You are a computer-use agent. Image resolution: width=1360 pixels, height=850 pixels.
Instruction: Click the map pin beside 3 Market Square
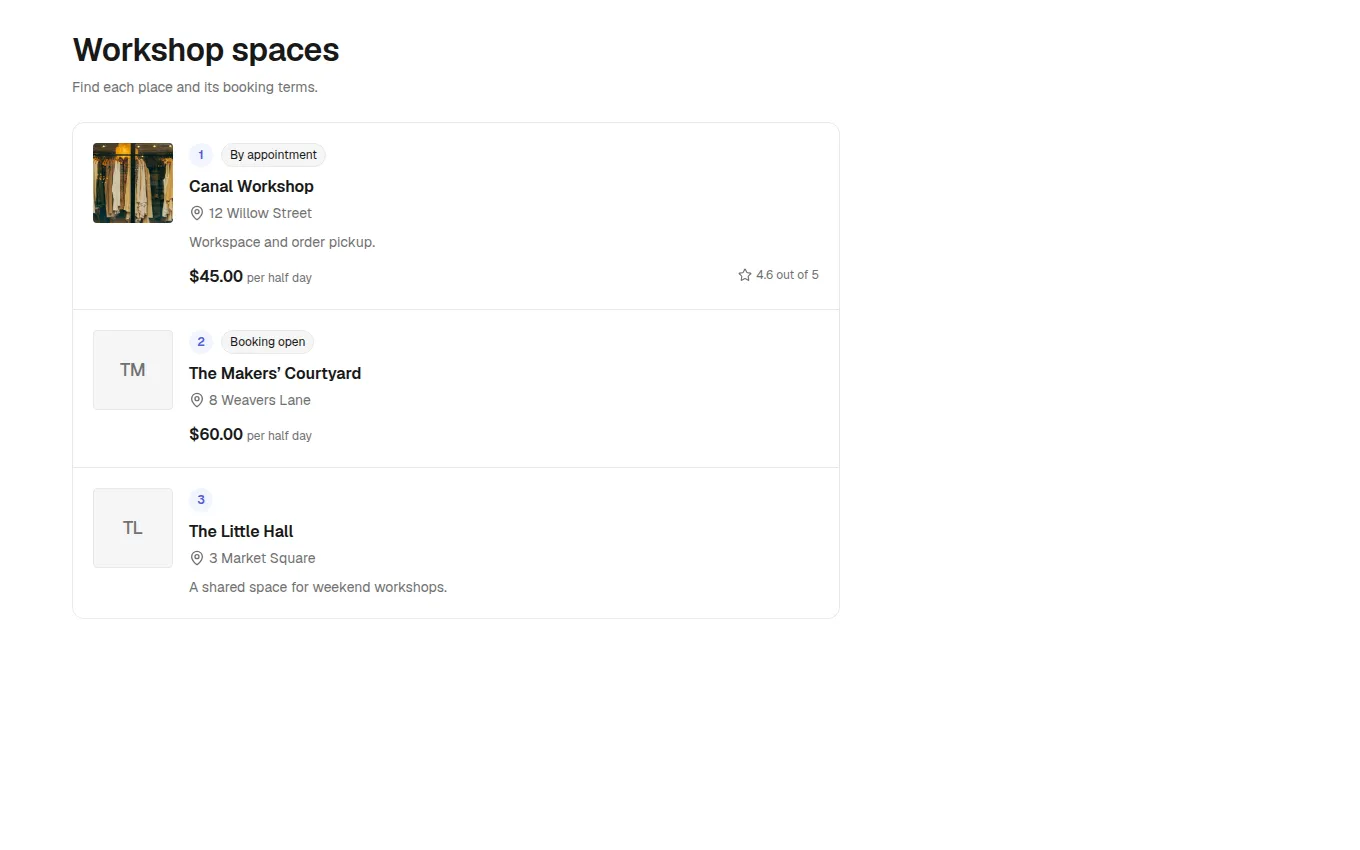click(x=197, y=558)
